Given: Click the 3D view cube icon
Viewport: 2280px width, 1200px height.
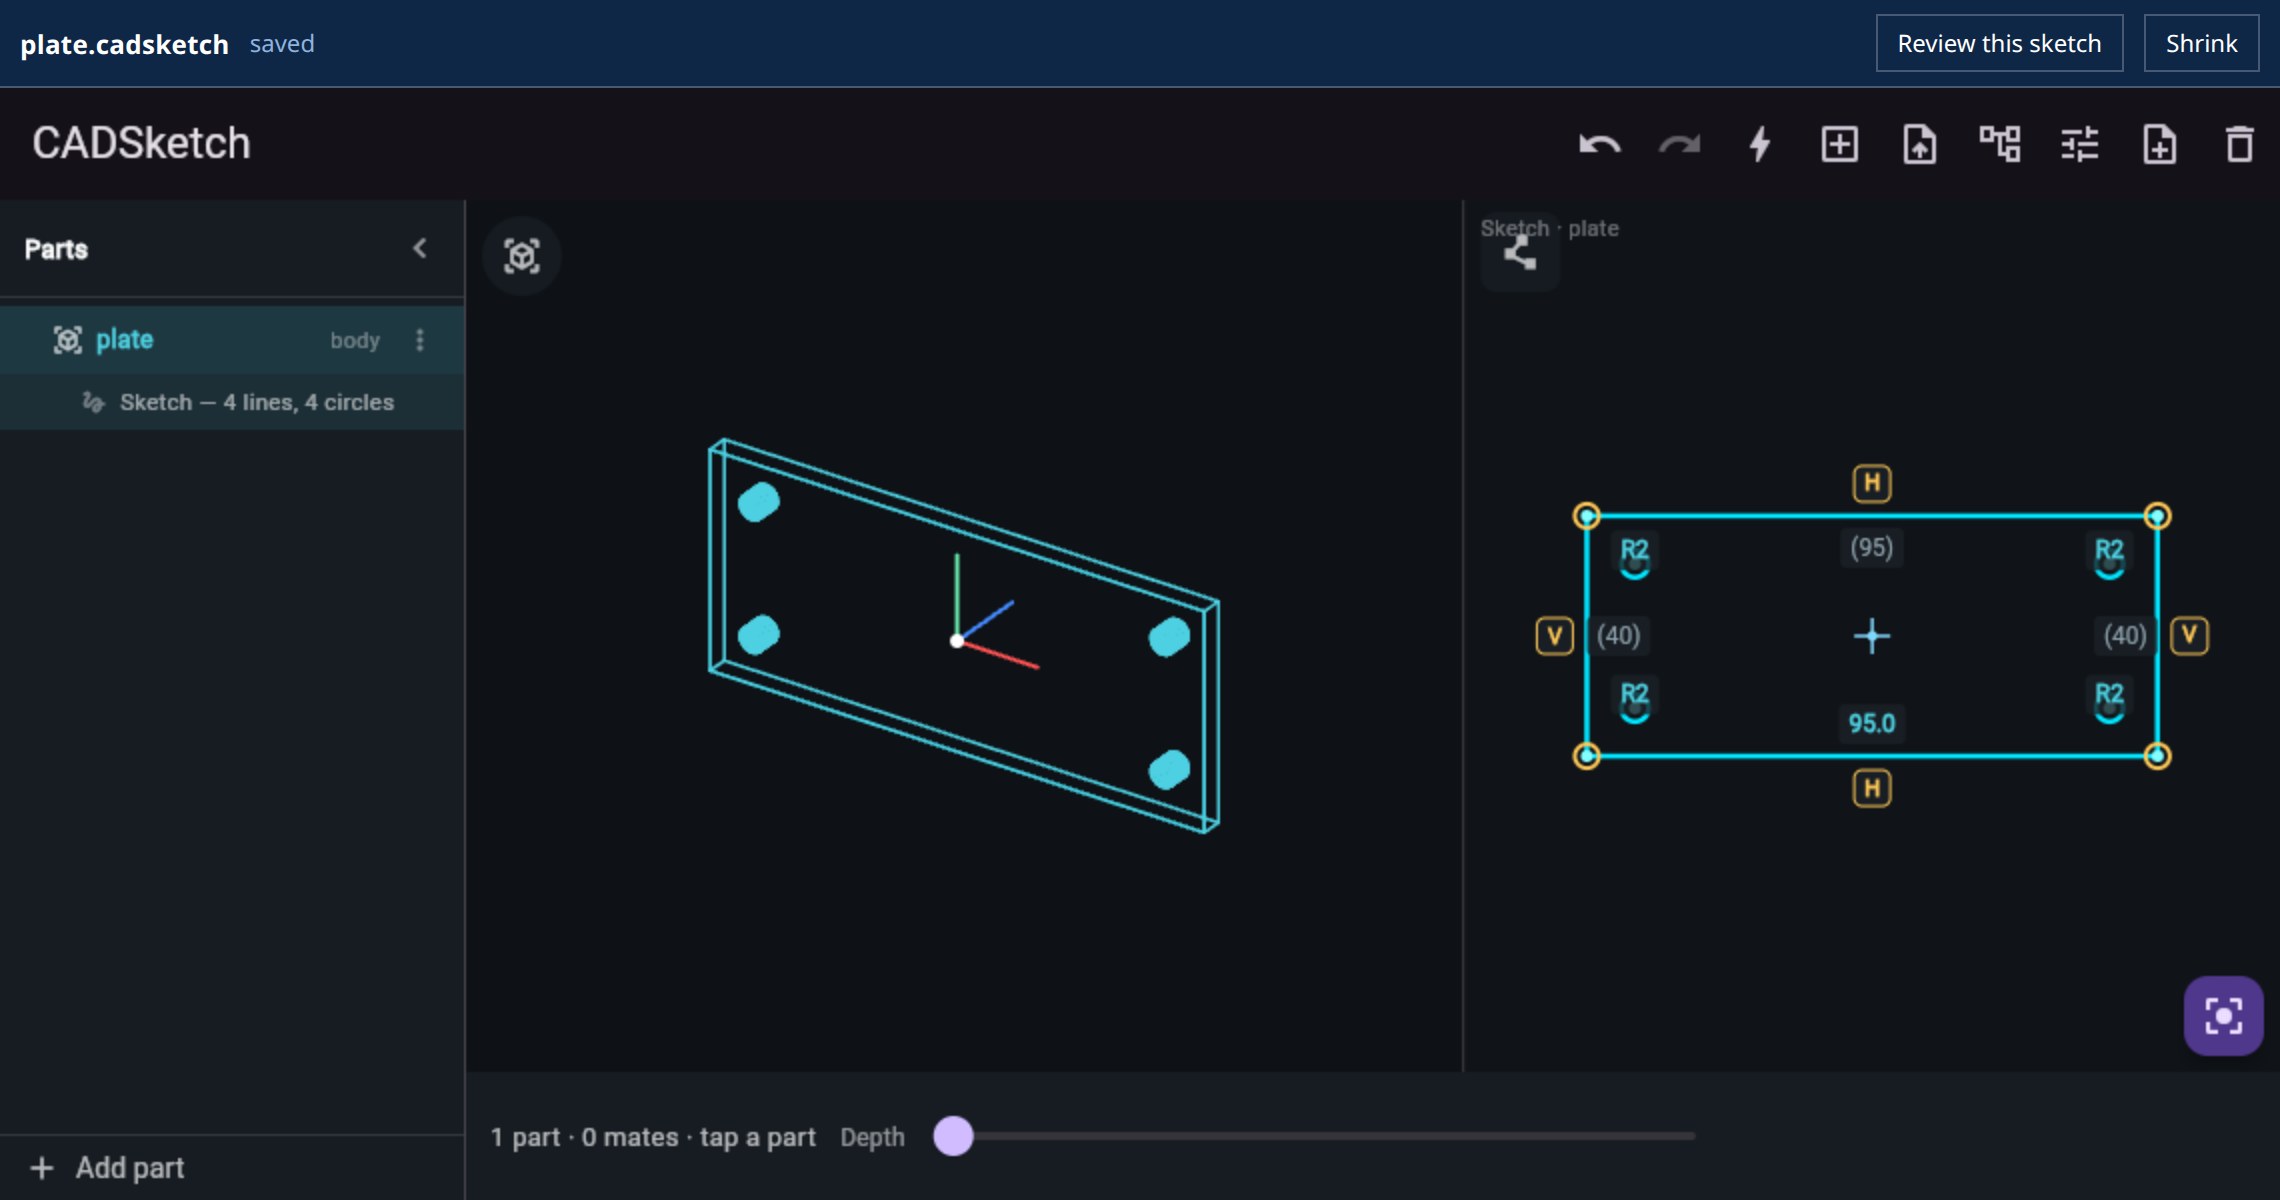Looking at the screenshot, I should point(522,256).
